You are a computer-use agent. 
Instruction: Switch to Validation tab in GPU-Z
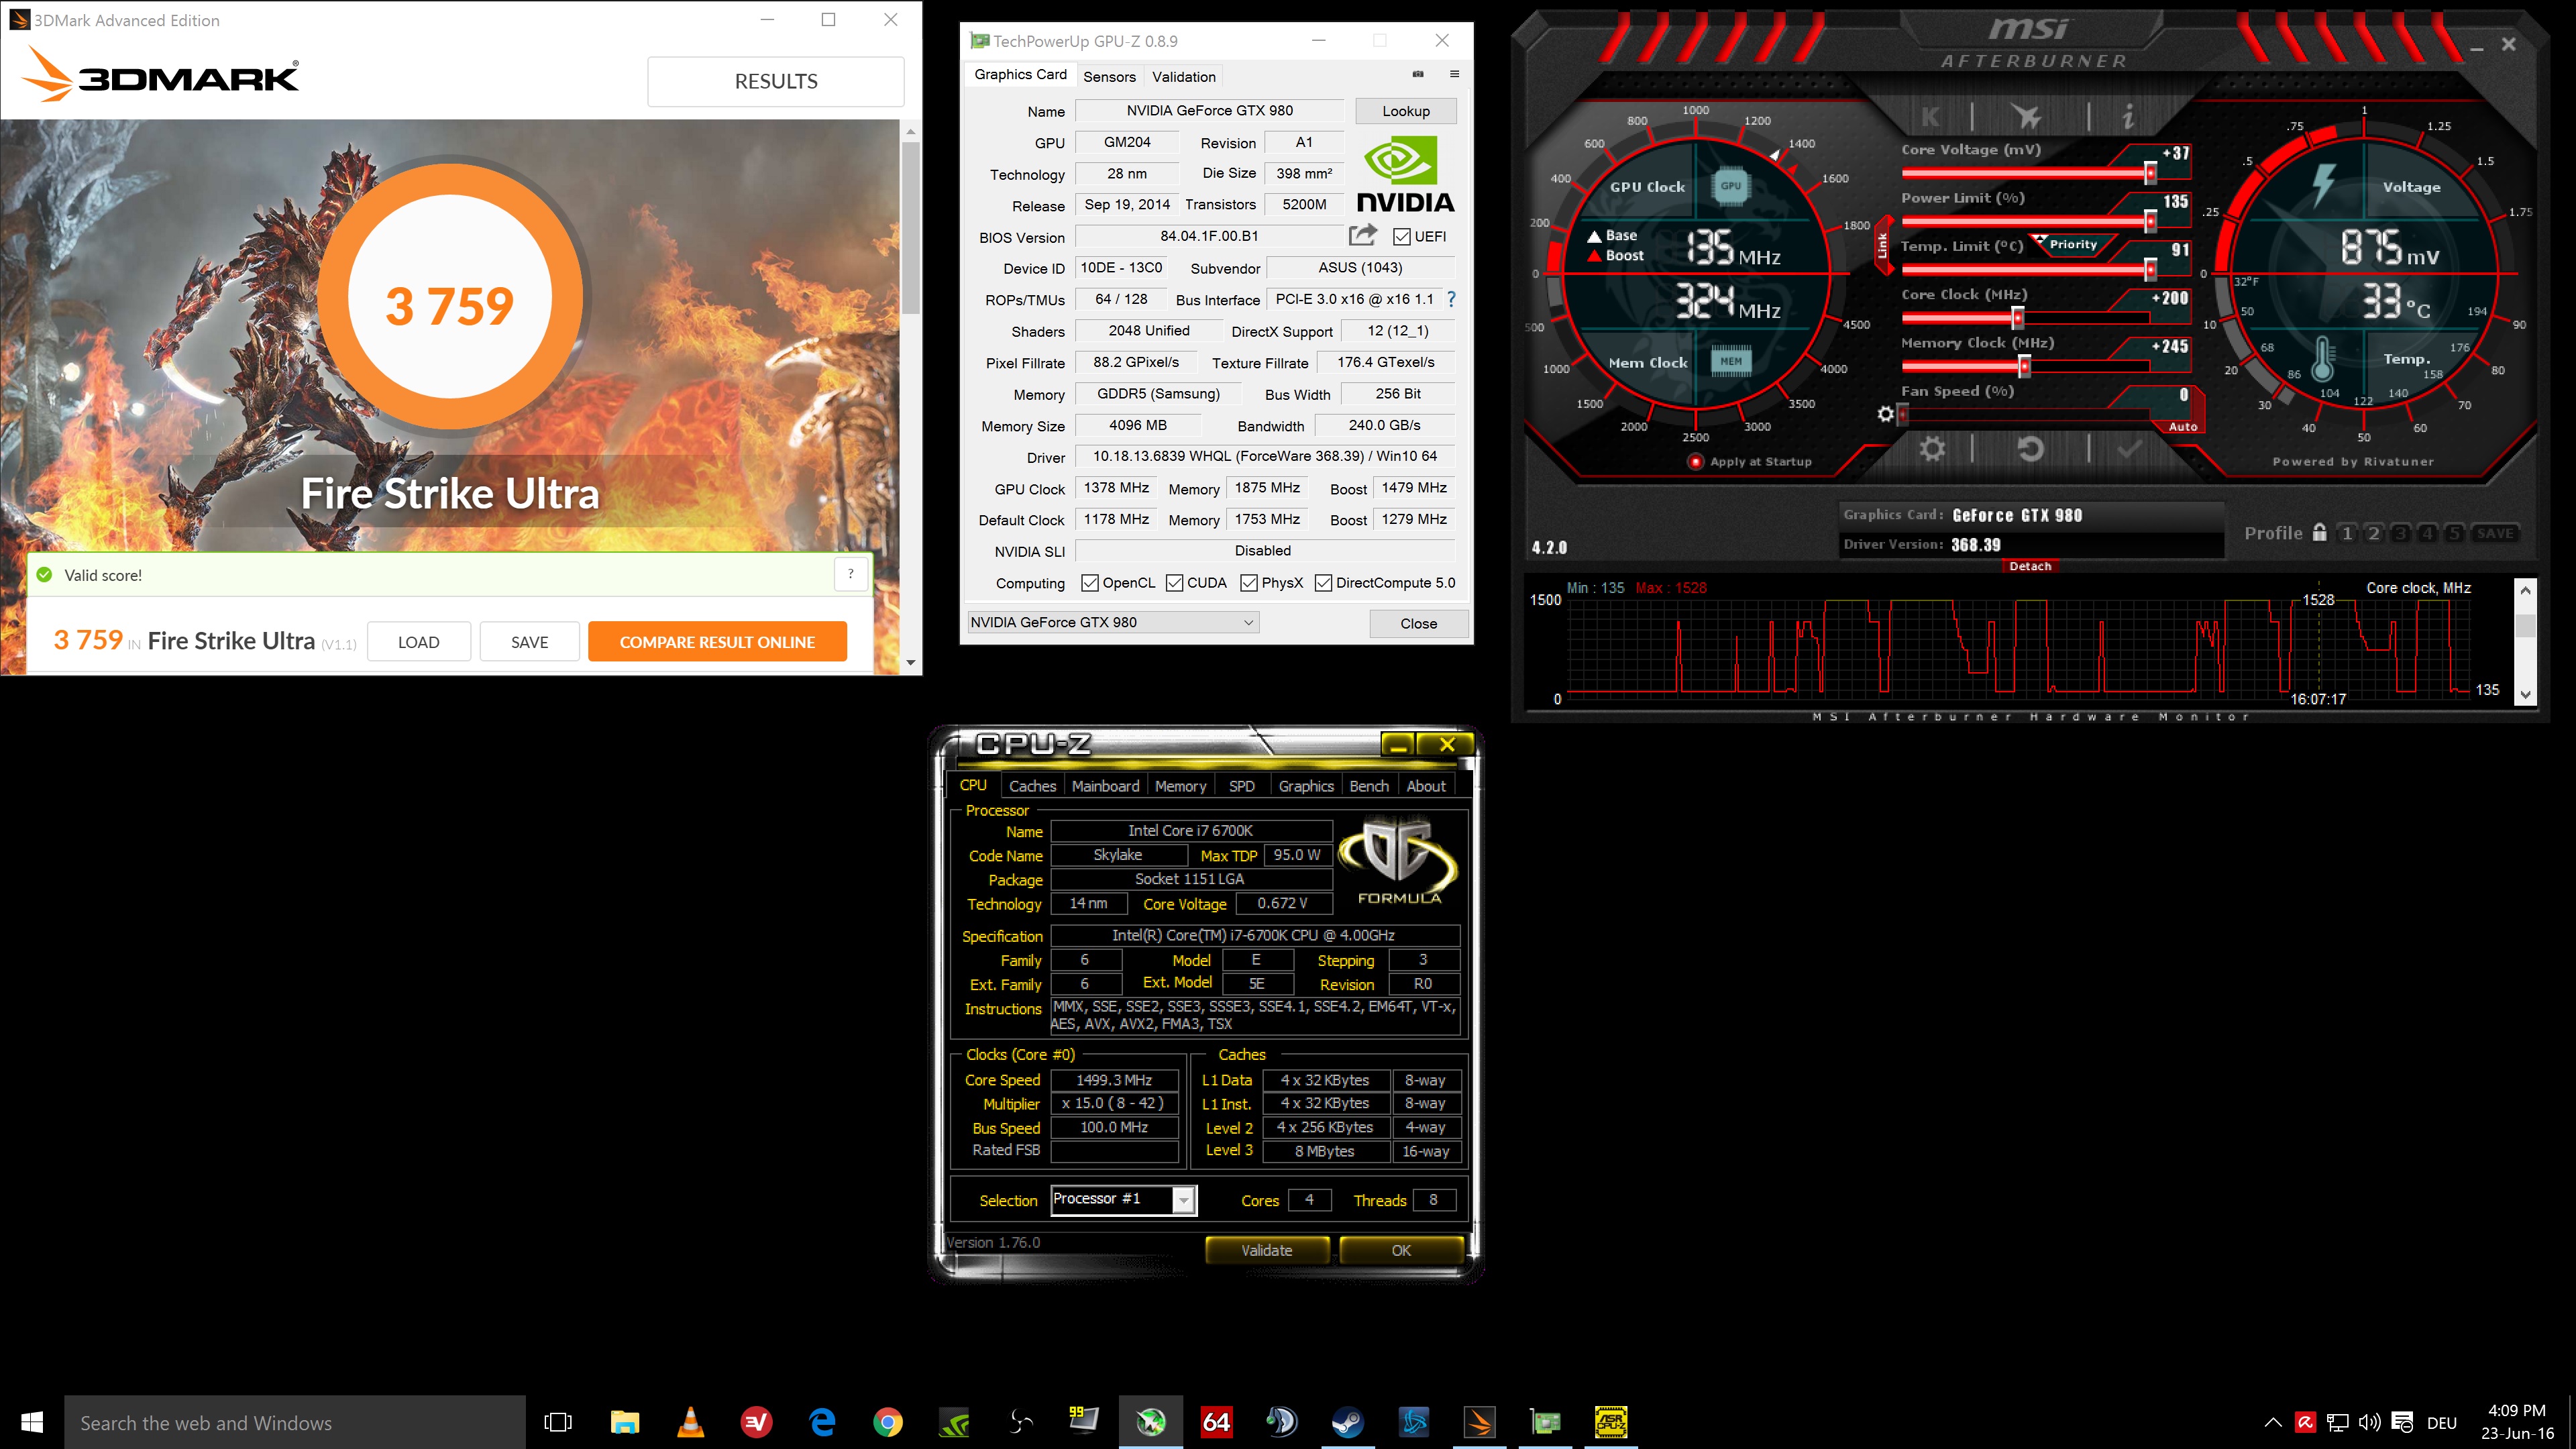[x=1184, y=76]
